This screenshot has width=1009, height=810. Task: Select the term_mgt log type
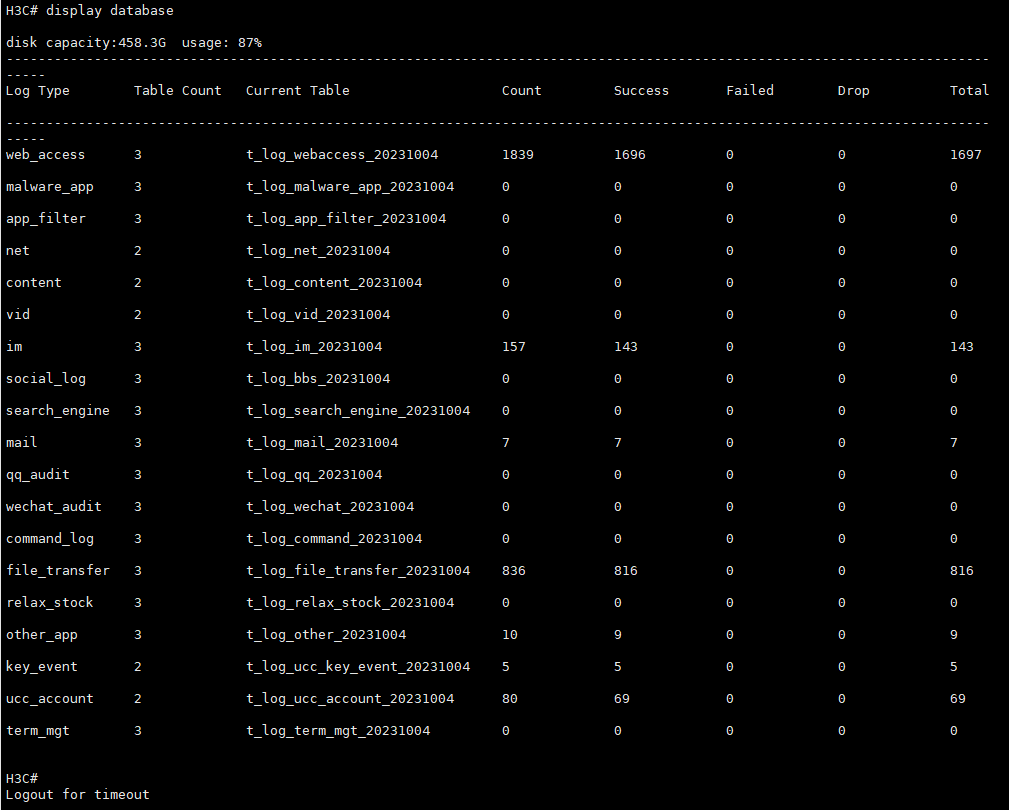pyautogui.click(x=37, y=731)
